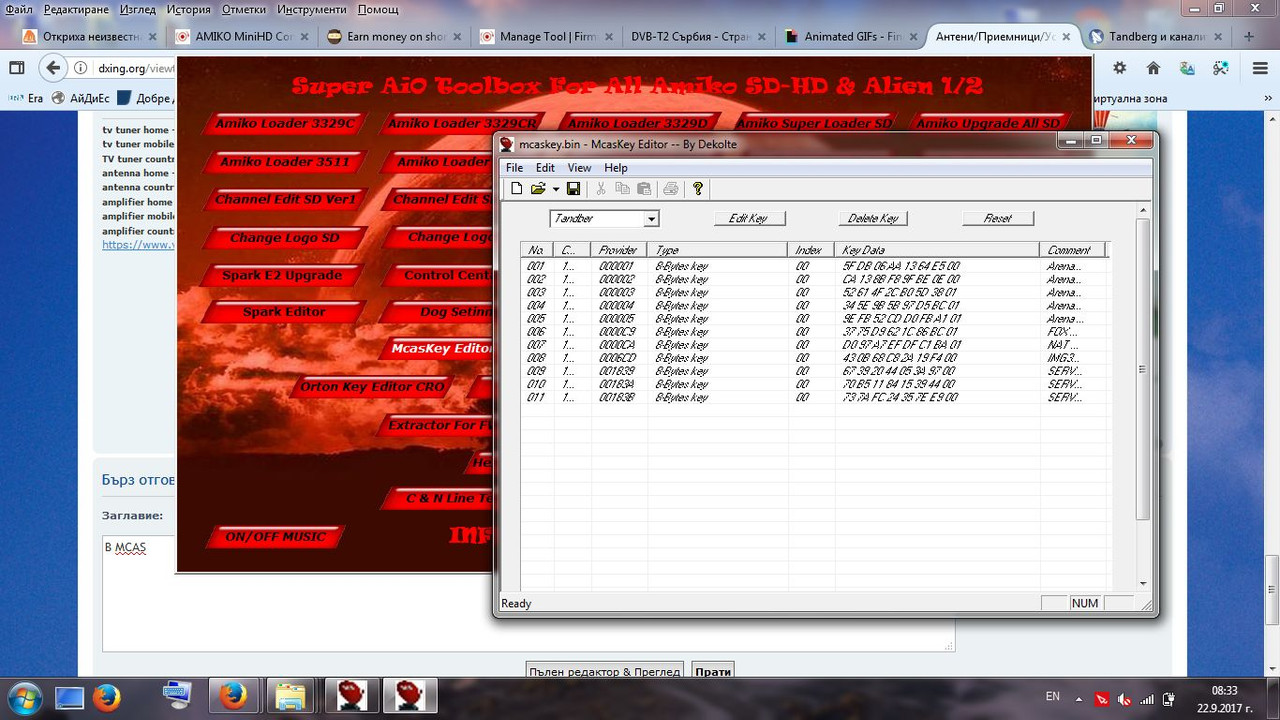
Task: Click the Open folder toolbar icon
Action: pyautogui.click(x=537, y=188)
